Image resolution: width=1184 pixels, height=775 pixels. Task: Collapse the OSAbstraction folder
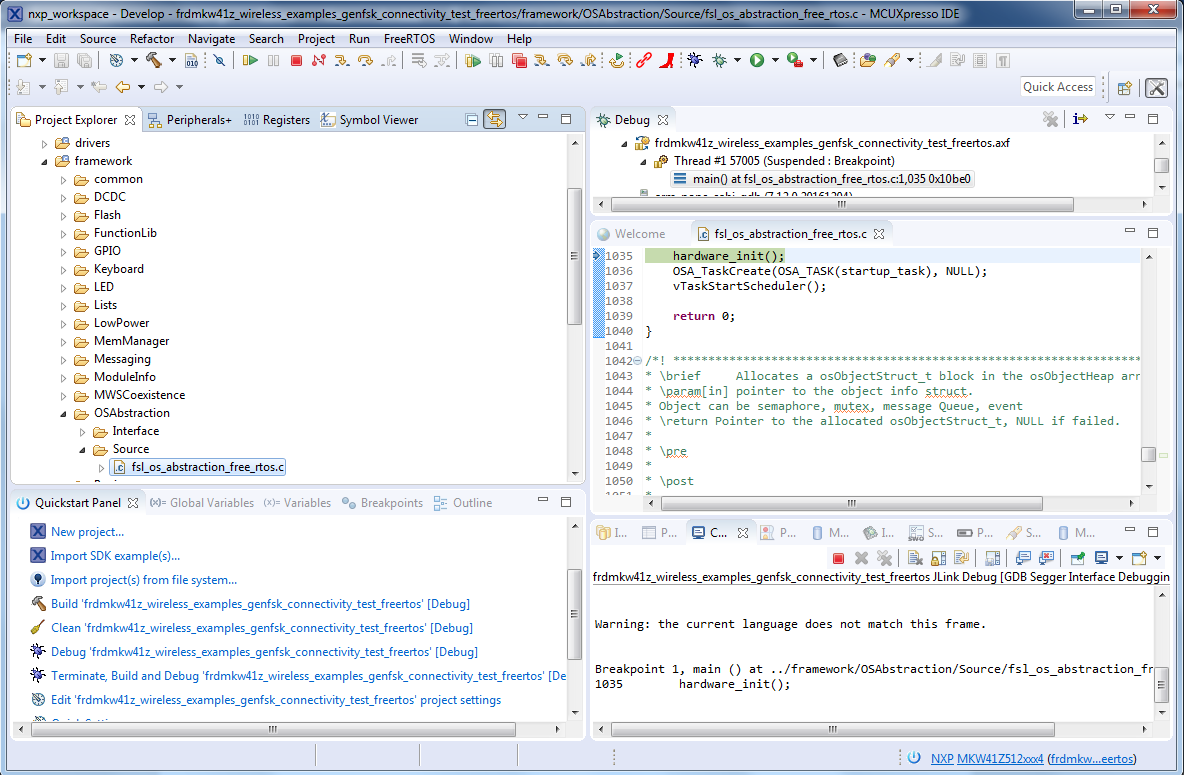(63, 413)
